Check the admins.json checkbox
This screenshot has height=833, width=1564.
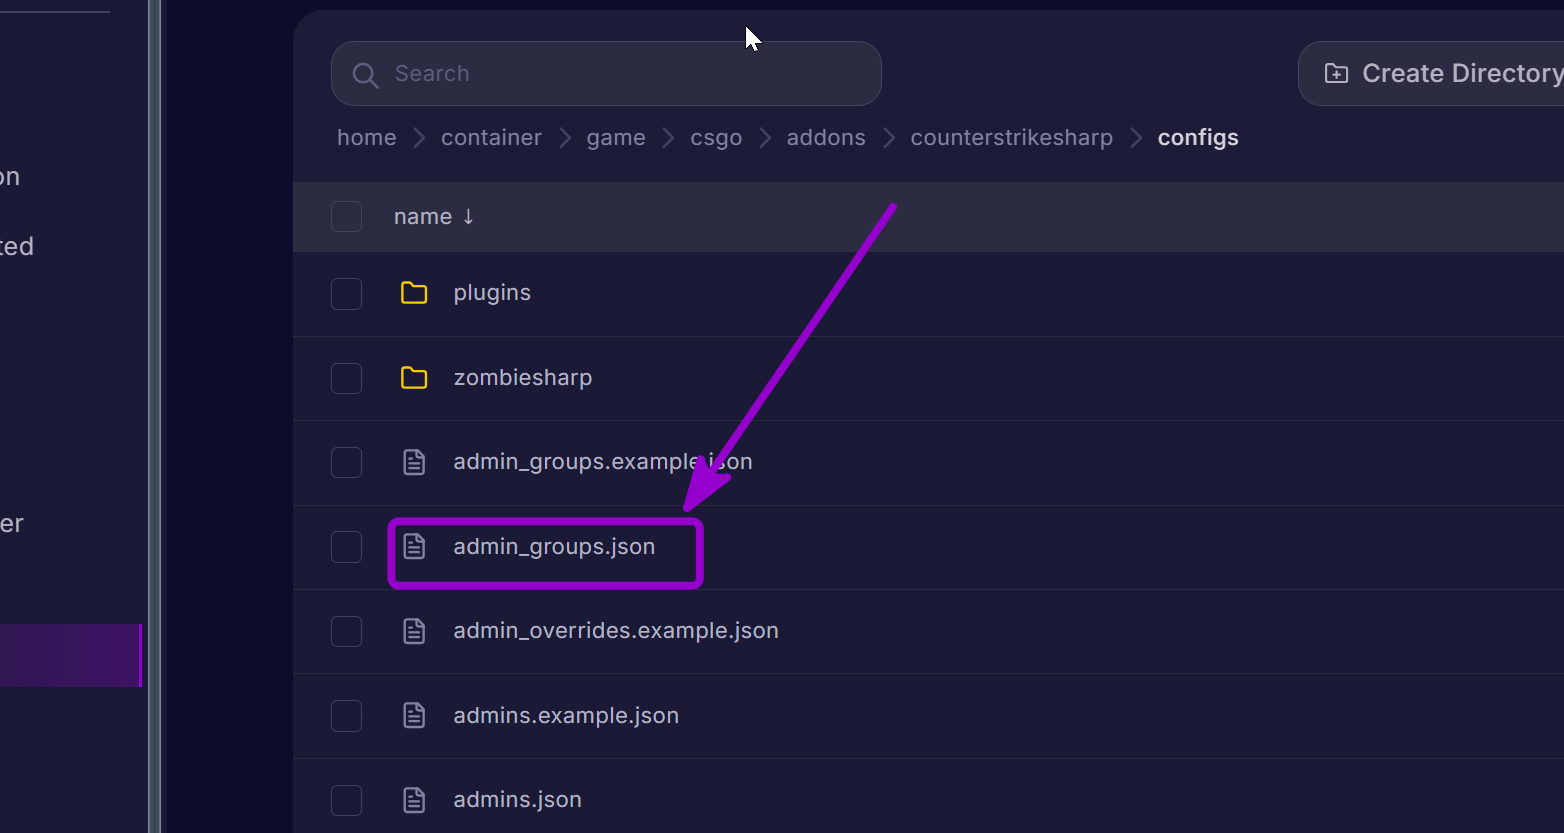[346, 800]
